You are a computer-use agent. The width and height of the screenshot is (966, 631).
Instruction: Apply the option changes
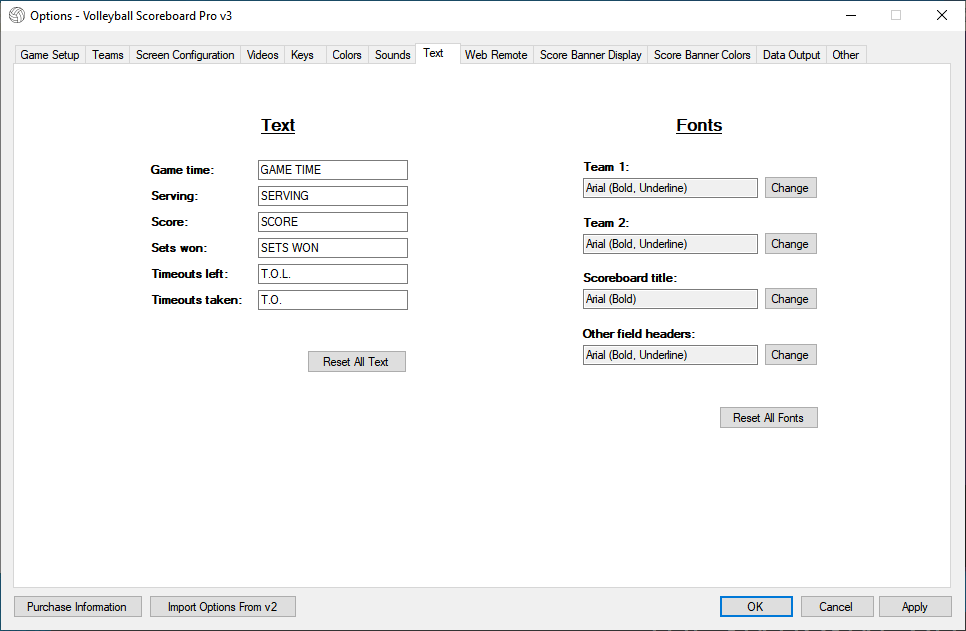(914, 607)
